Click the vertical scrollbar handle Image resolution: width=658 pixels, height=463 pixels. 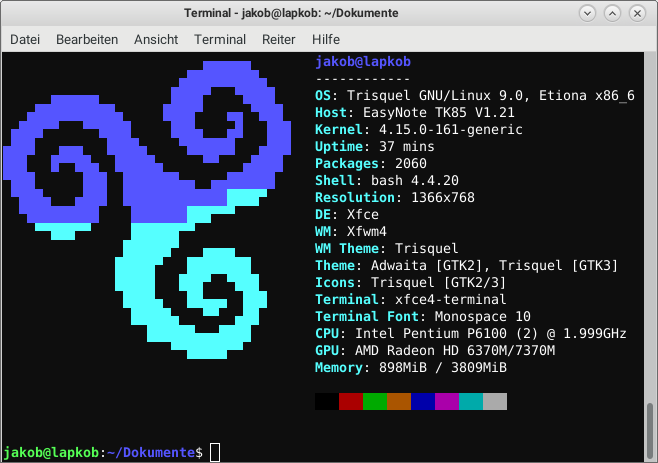coord(650,429)
